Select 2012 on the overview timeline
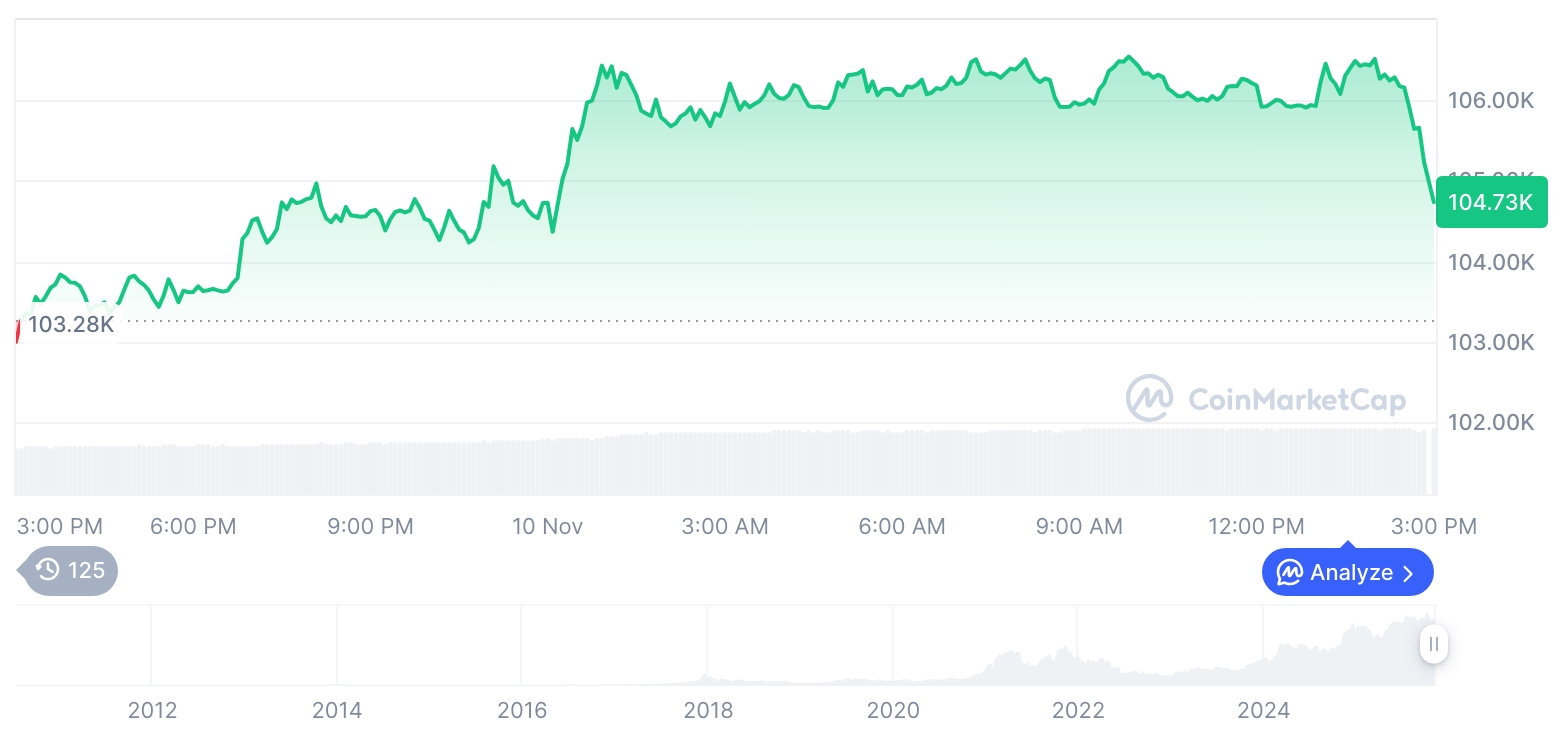Image resolution: width=1566 pixels, height=732 pixels. [x=152, y=711]
